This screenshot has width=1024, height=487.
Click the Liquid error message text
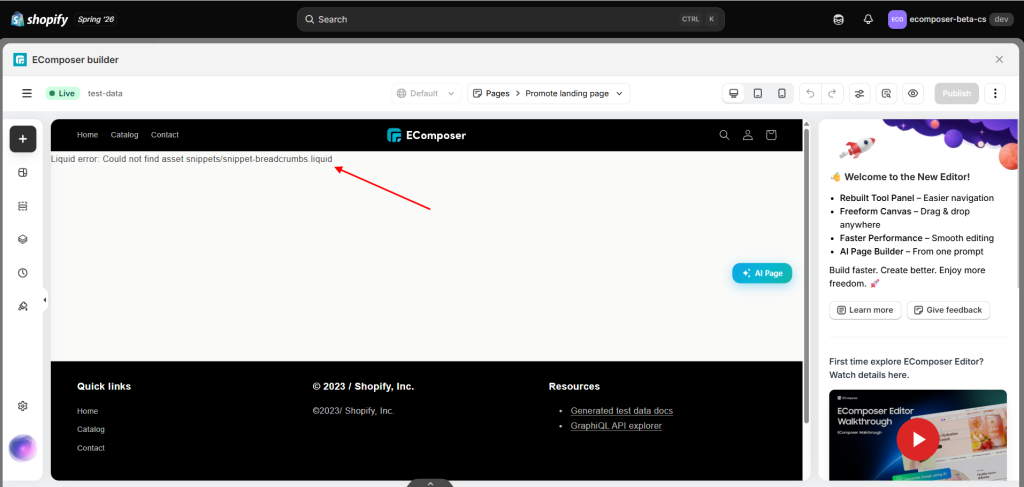click(191, 159)
